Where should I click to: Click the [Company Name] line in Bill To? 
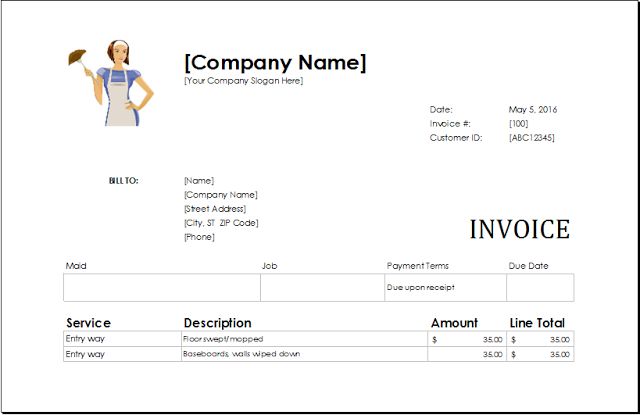[221, 195]
